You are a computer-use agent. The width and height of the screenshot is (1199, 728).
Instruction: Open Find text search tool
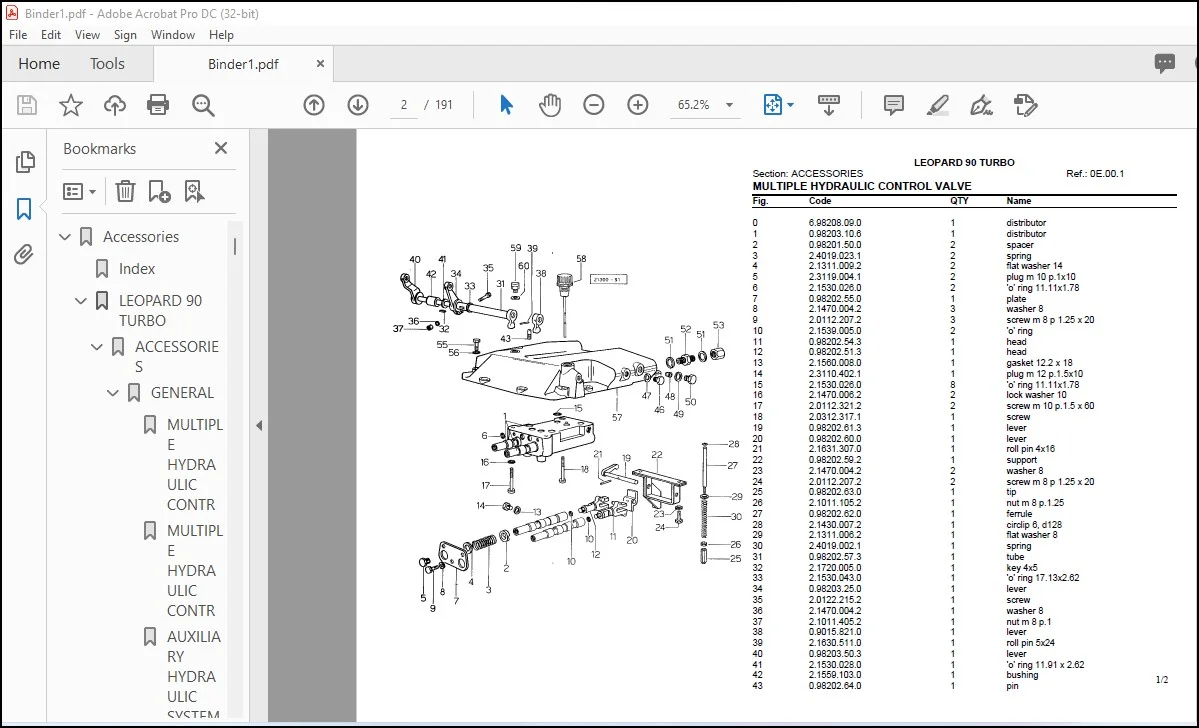pos(203,105)
